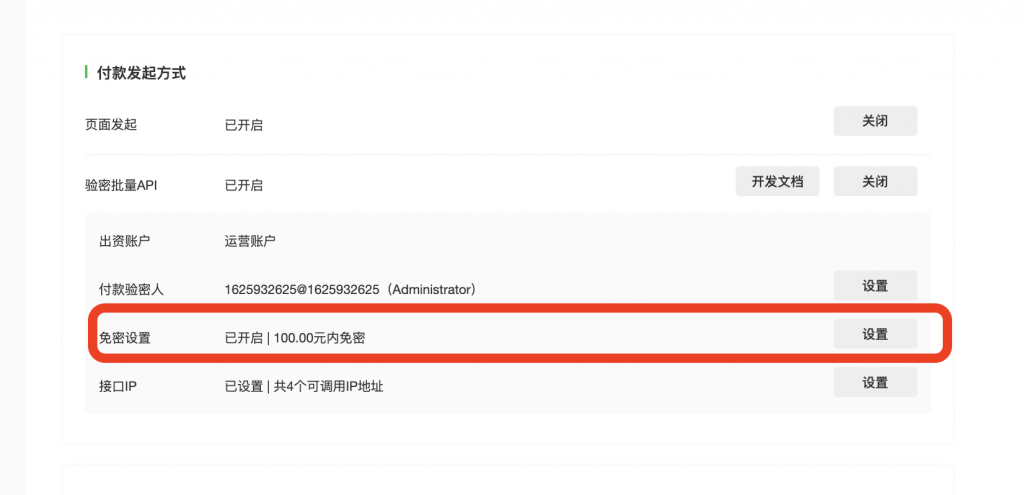1024x495 pixels.
Task: Click the 接口IP label
Action: coord(117,386)
